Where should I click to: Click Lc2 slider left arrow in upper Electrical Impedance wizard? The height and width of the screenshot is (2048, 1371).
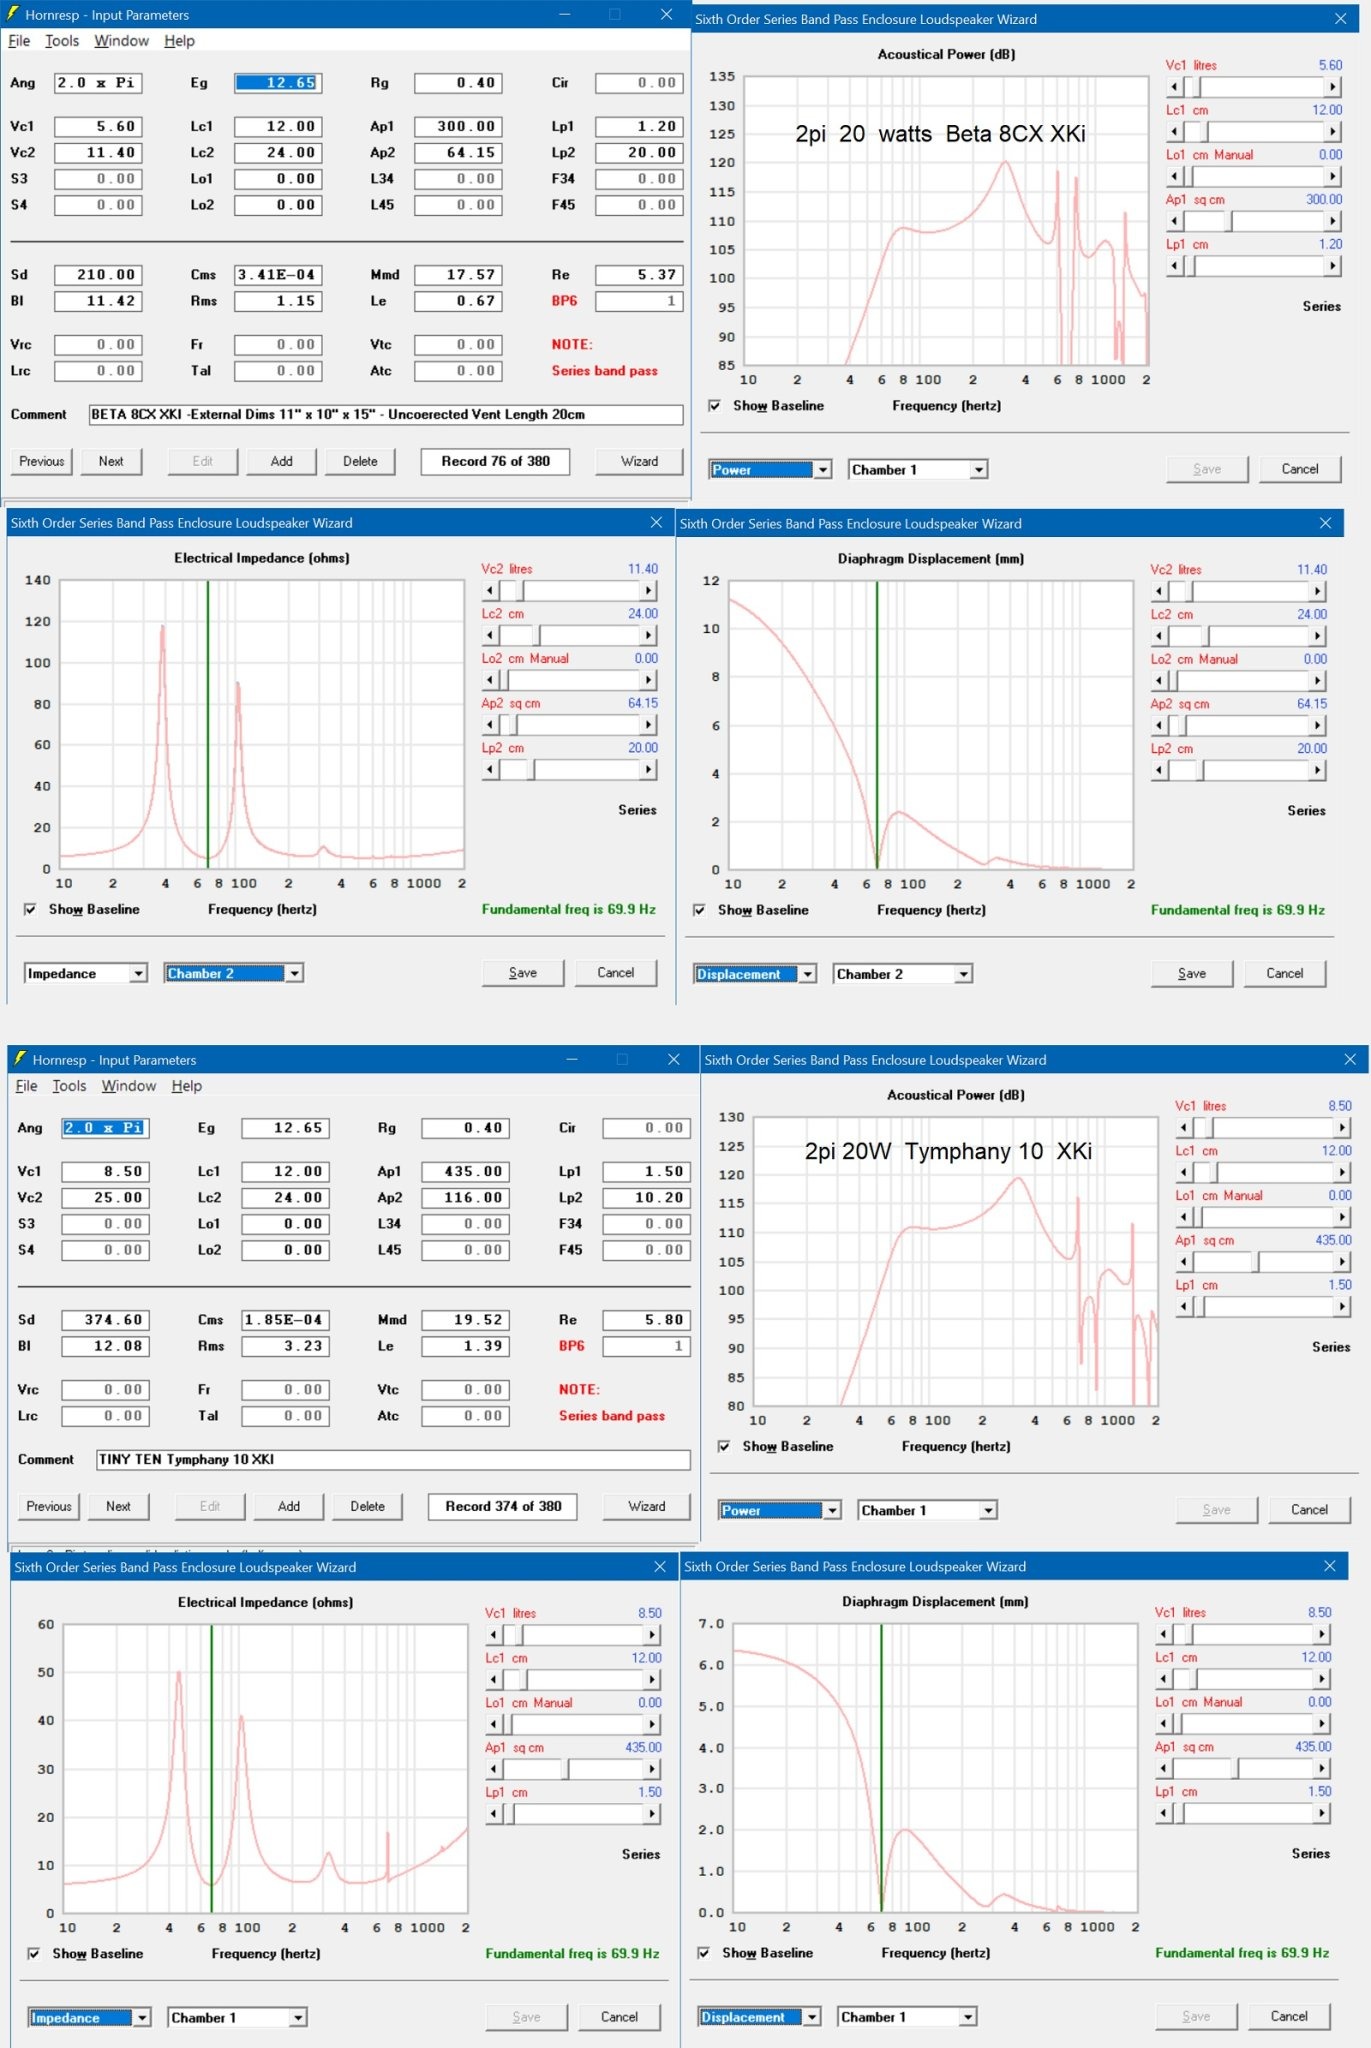490,635
